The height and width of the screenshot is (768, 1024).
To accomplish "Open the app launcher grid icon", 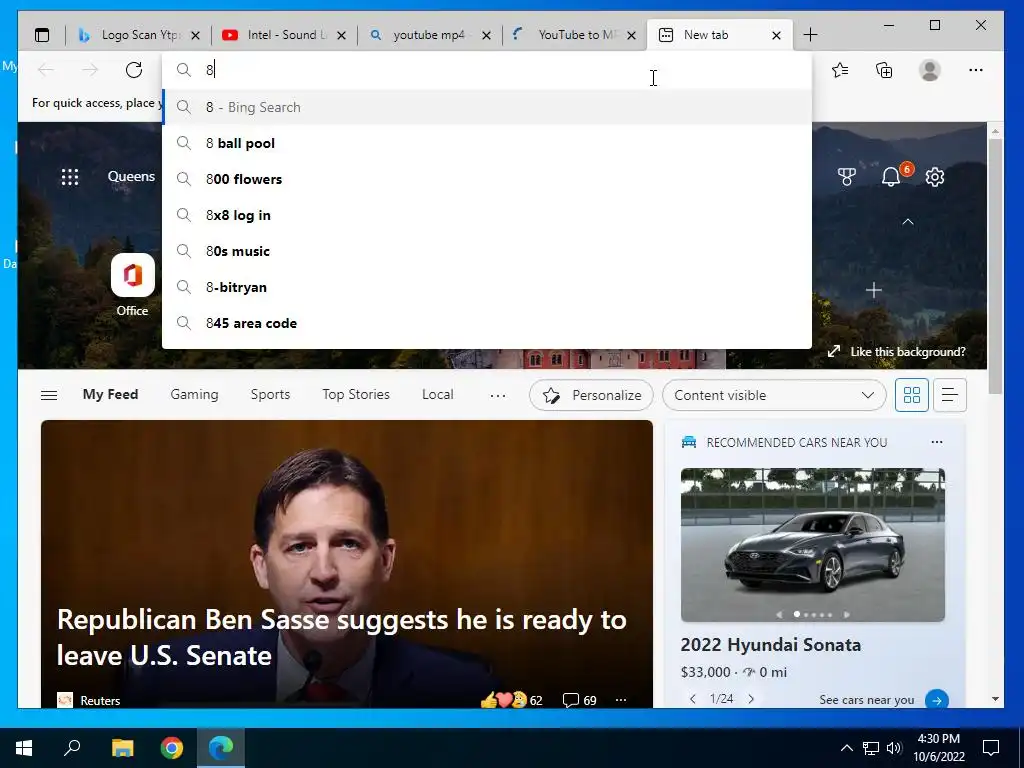I will click(70, 177).
